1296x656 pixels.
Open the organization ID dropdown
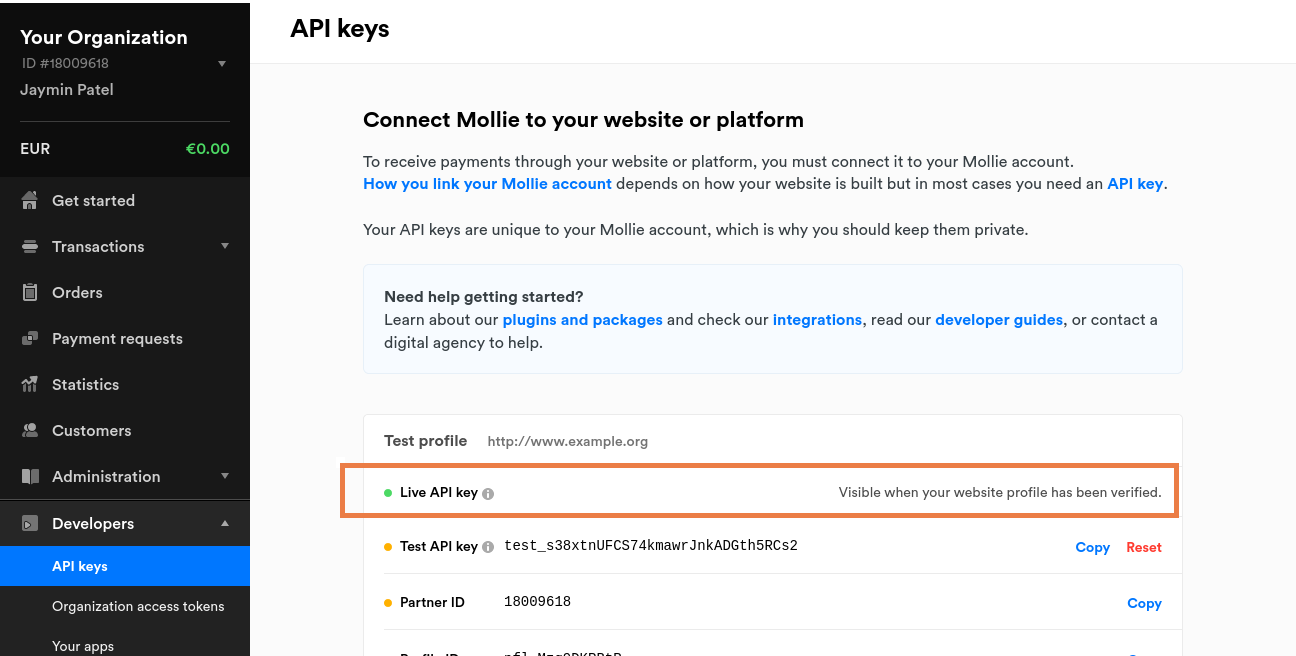coord(222,63)
